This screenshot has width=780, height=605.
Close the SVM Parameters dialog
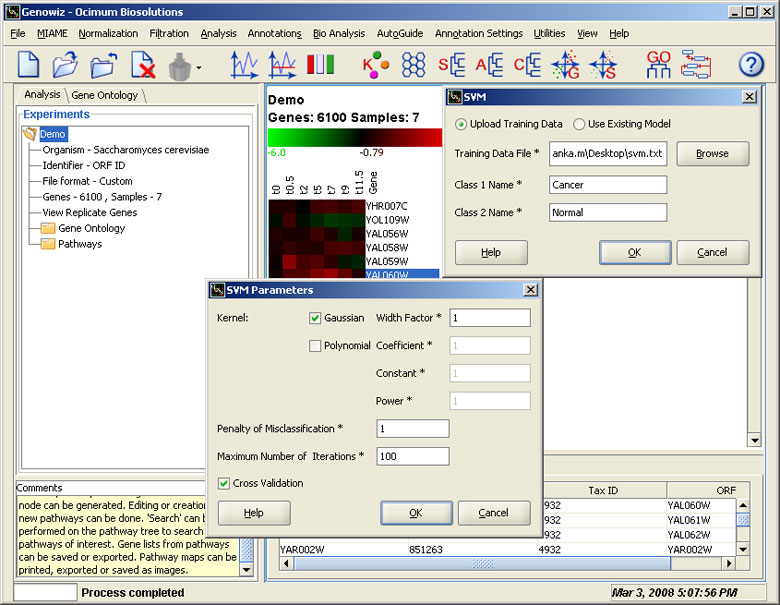point(531,290)
